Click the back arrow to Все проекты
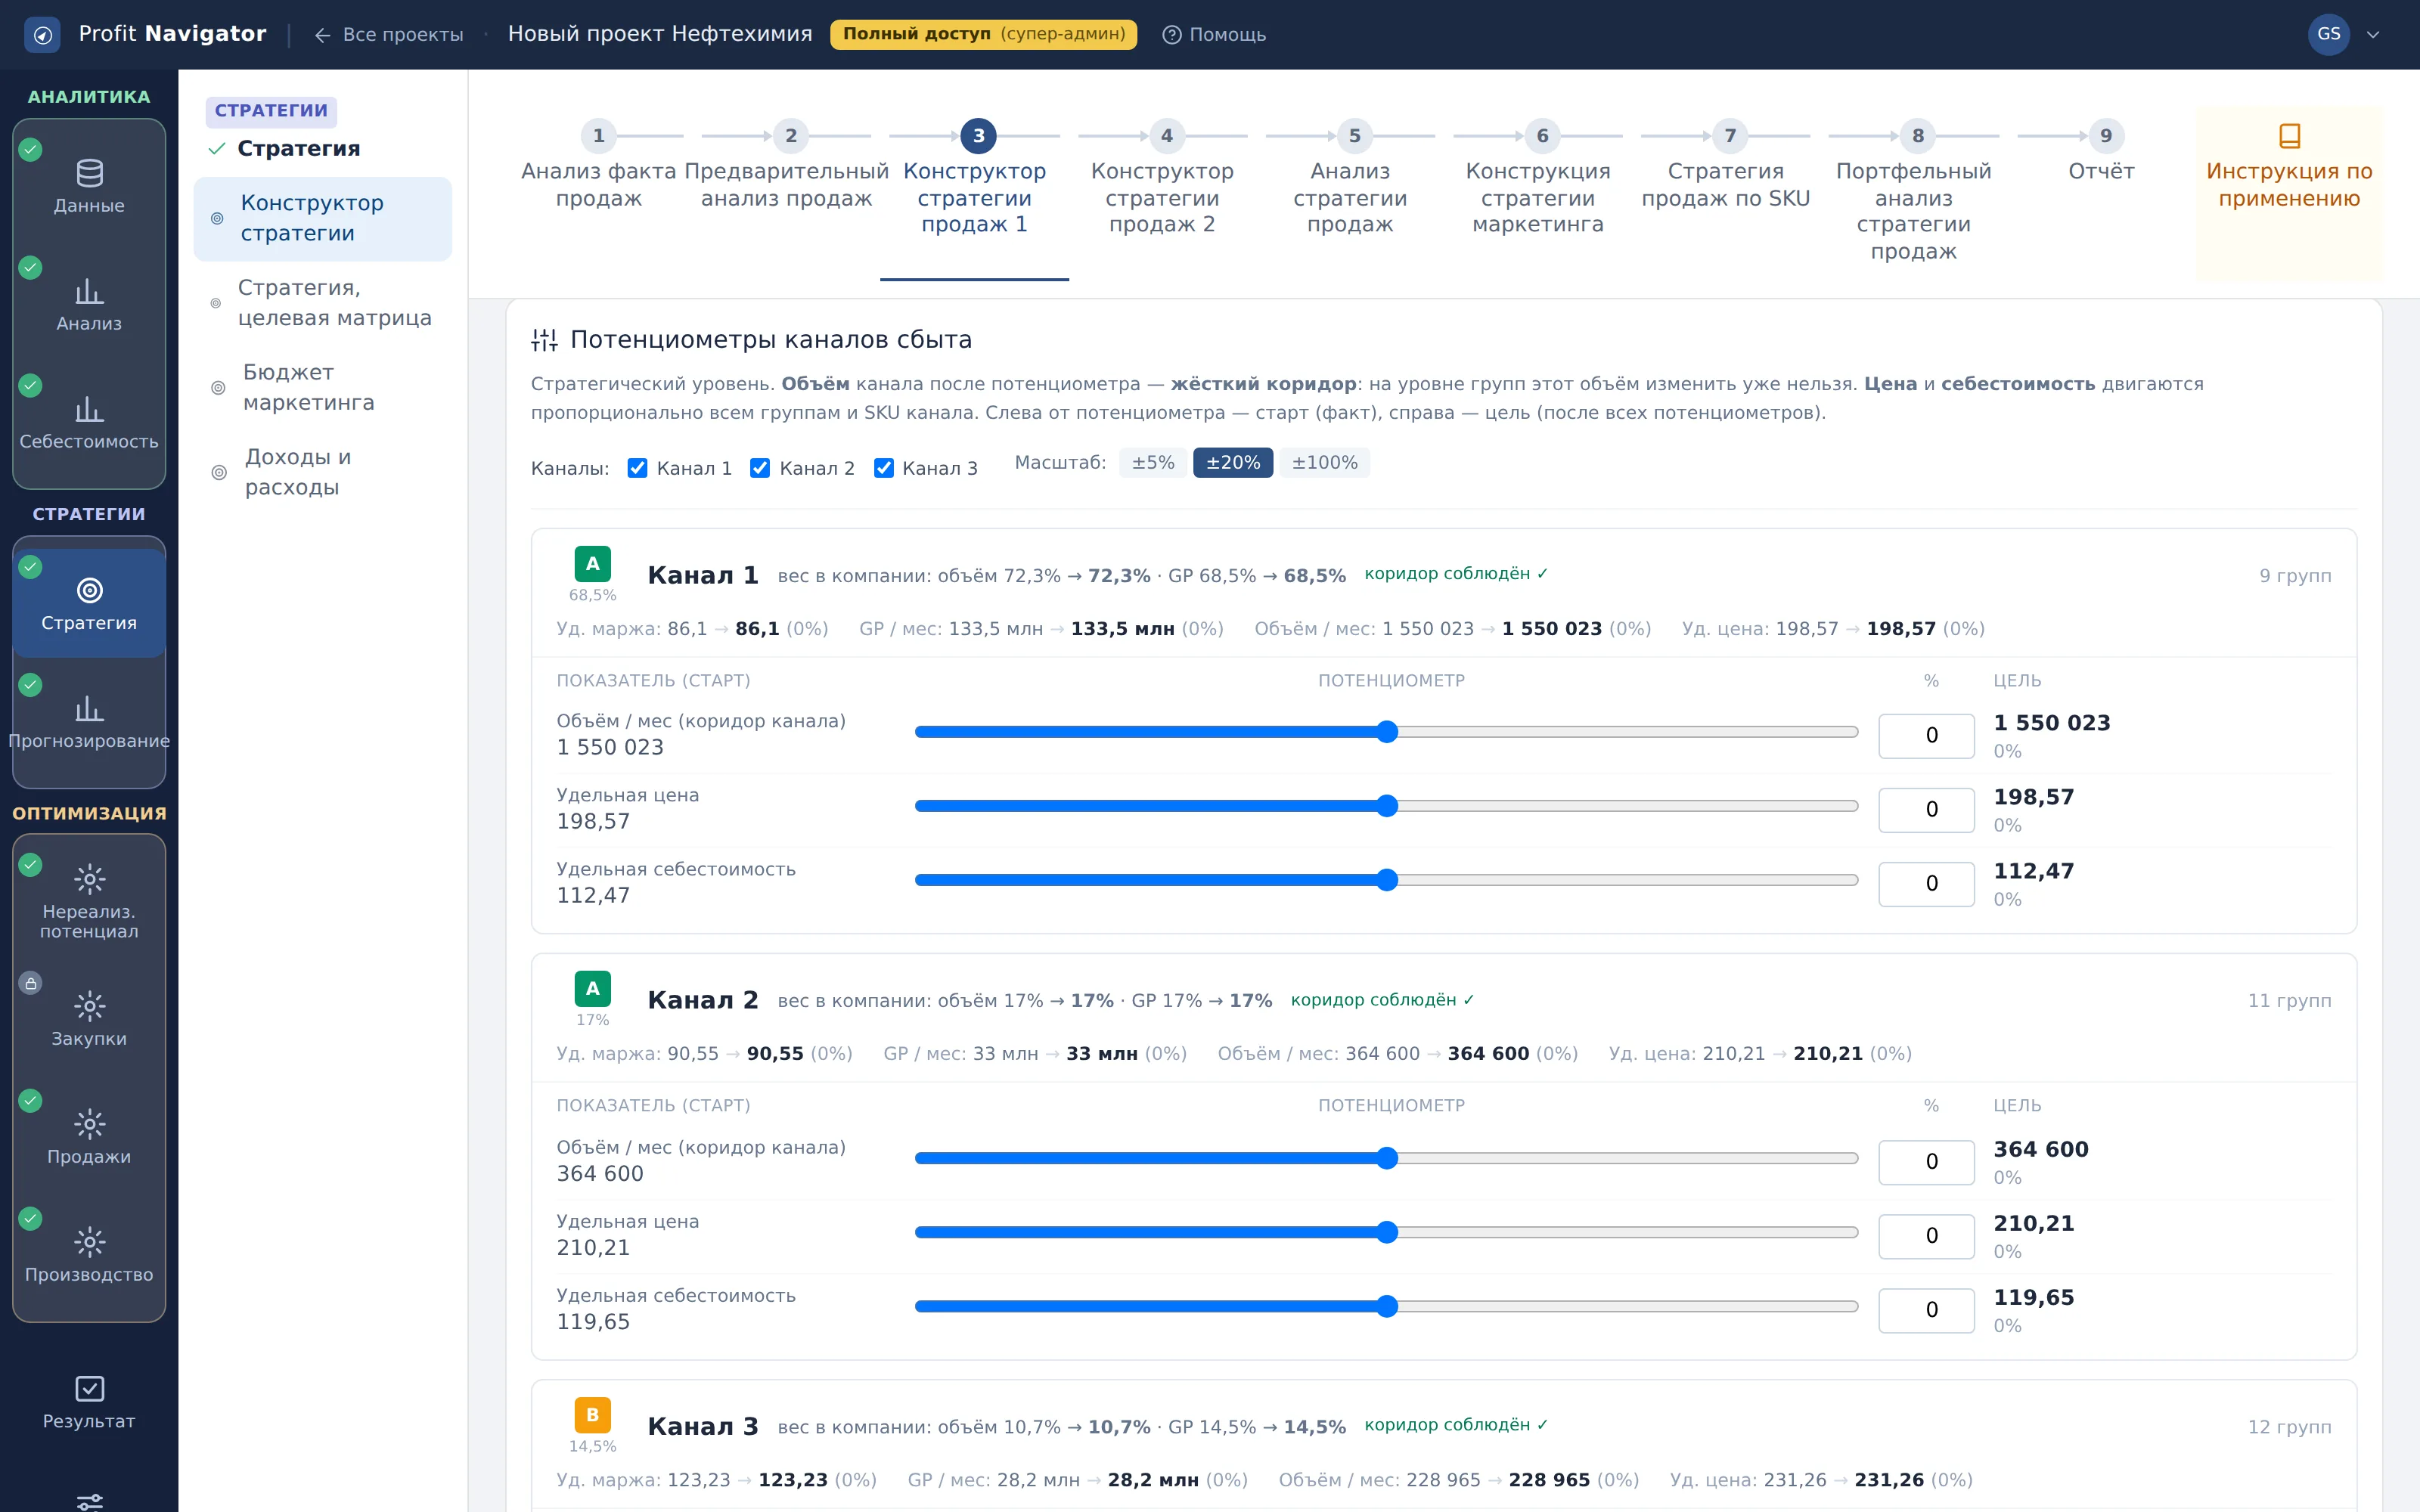Viewport: 2420px width, 1512px height. (322, 35)
